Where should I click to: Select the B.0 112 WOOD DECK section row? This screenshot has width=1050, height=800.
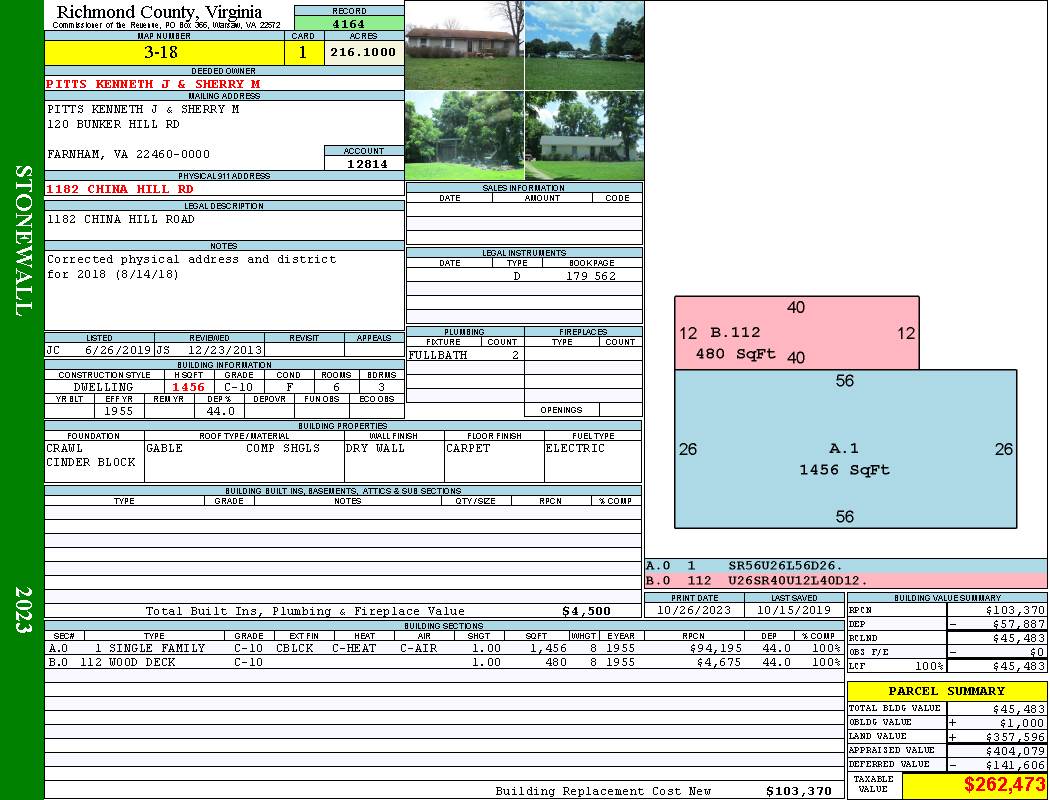pos(444,662)
